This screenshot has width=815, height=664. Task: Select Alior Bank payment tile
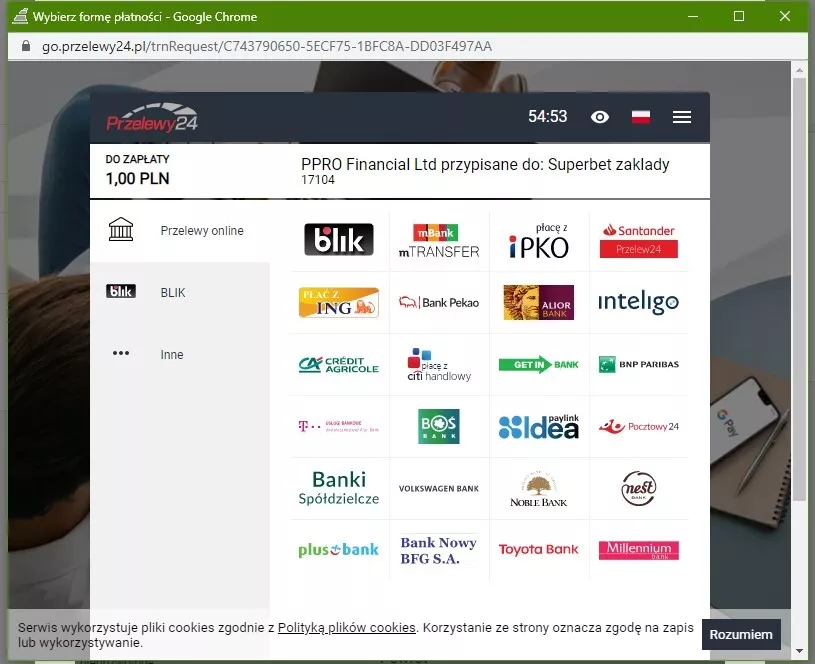[x=539, y=303]
